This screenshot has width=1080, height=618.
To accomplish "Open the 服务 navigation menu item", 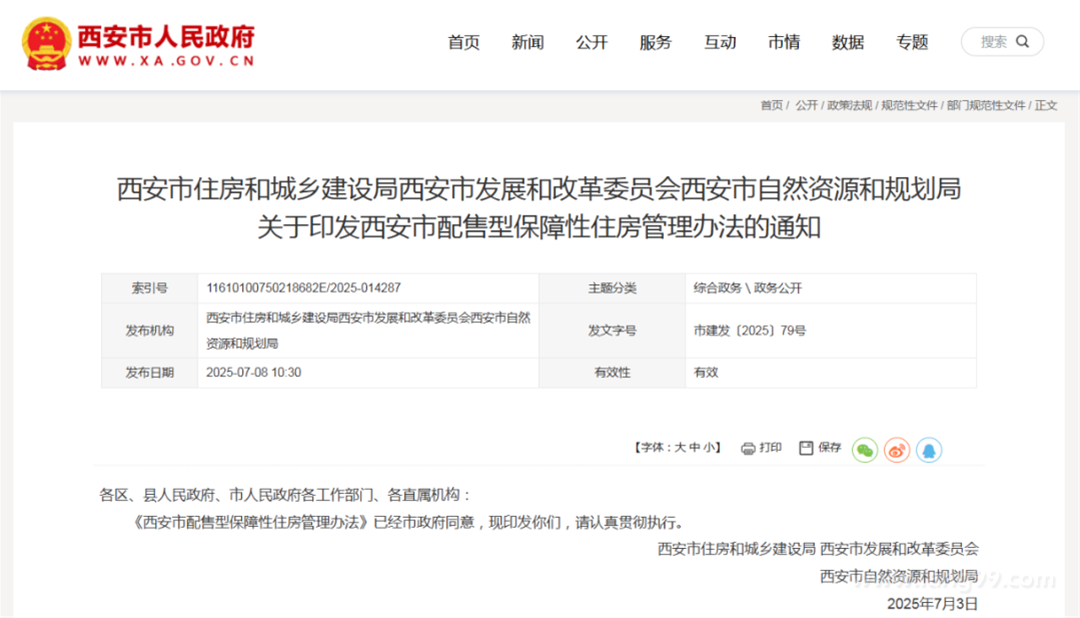I will point(656,42).
